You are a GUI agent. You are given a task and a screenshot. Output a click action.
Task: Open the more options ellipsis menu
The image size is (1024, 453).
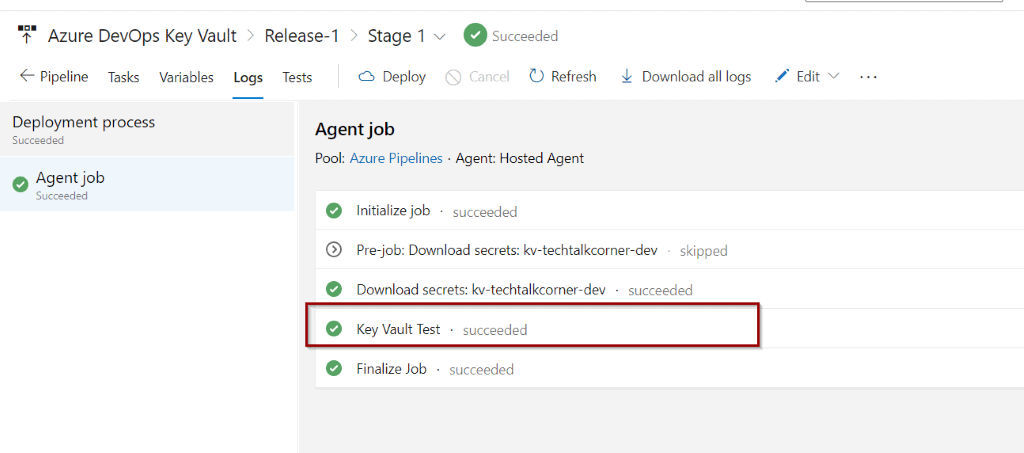point(869,77)
